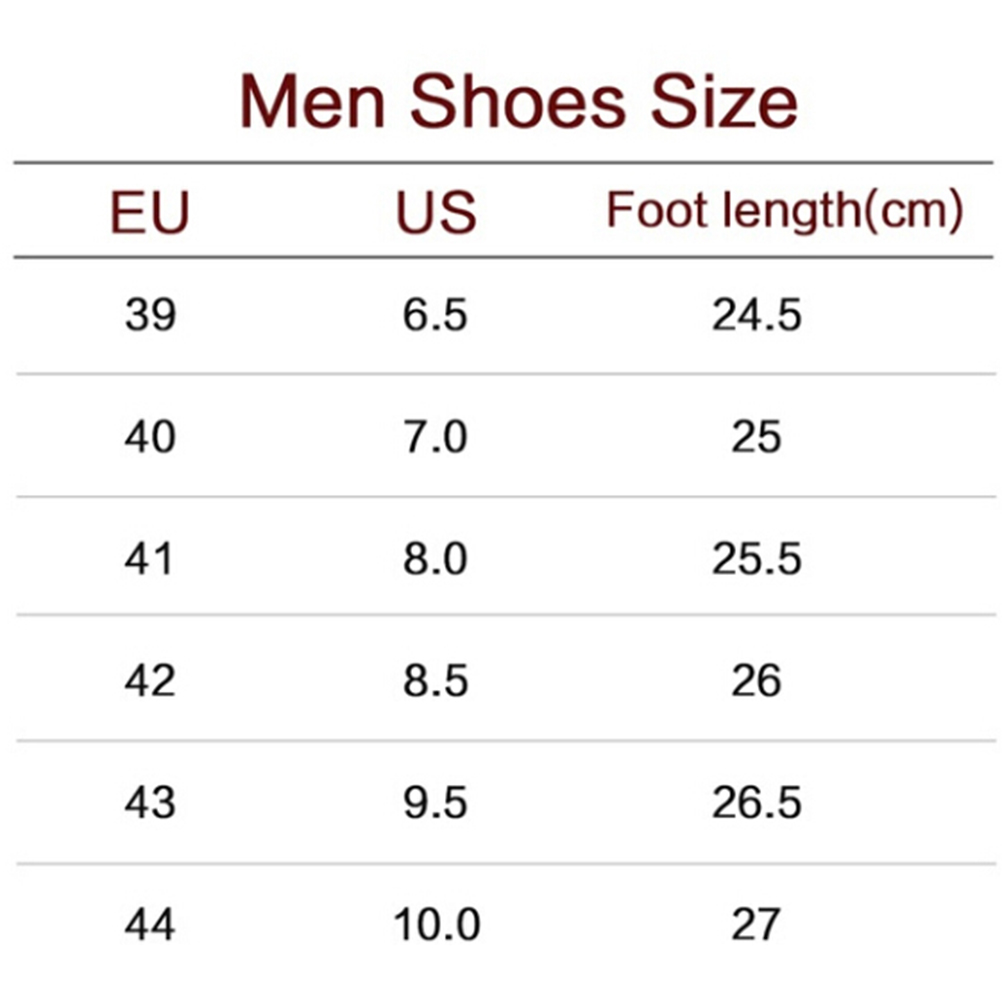Click EU size 41 cell
Image resolution: width=1002 pixels, height=1002 pixels.
click(x=150, y=559)
